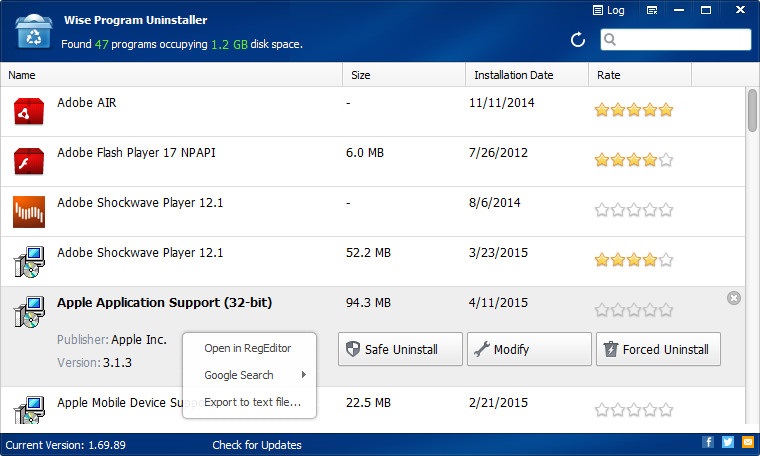Select the Adobe AIR program name

(x=87, y=103)
